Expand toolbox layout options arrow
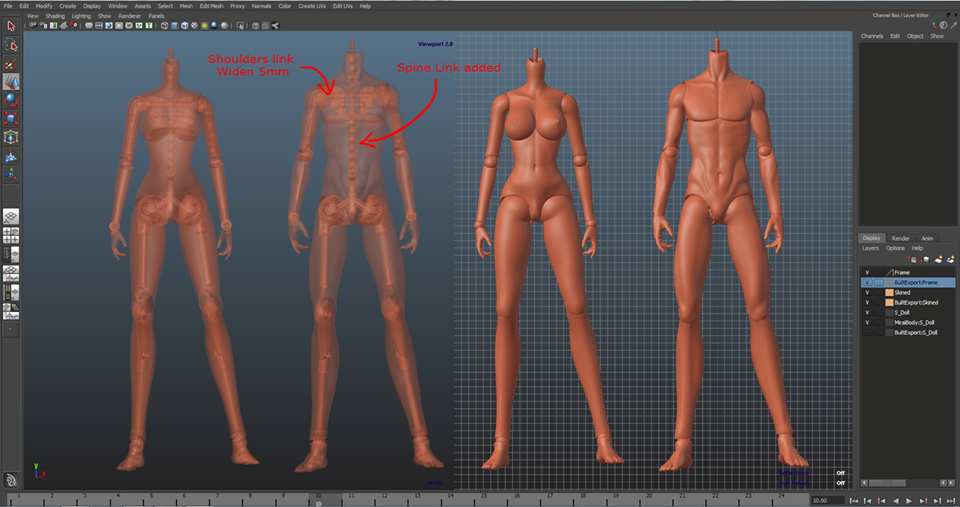 pos(10,329)
